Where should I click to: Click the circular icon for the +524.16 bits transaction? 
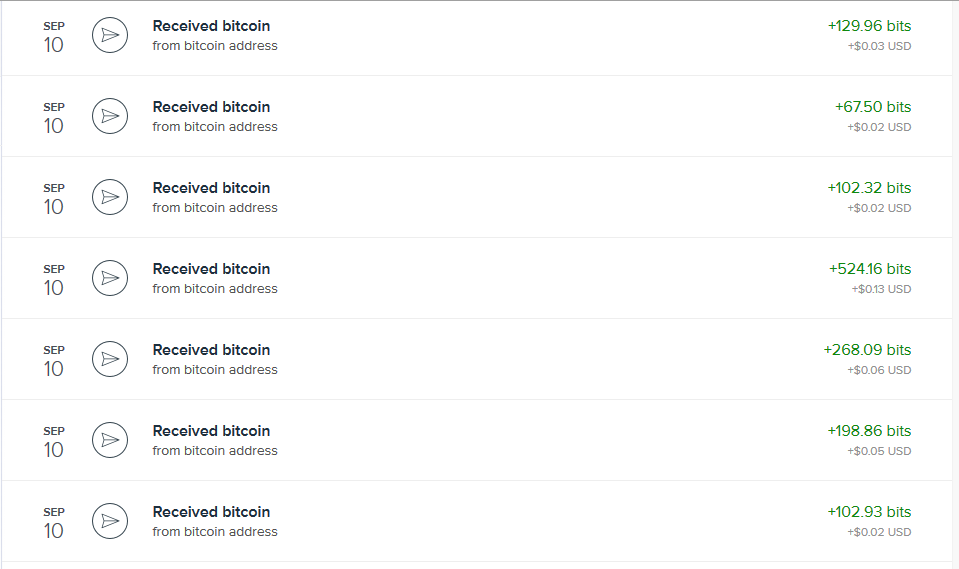coord(110,279)
